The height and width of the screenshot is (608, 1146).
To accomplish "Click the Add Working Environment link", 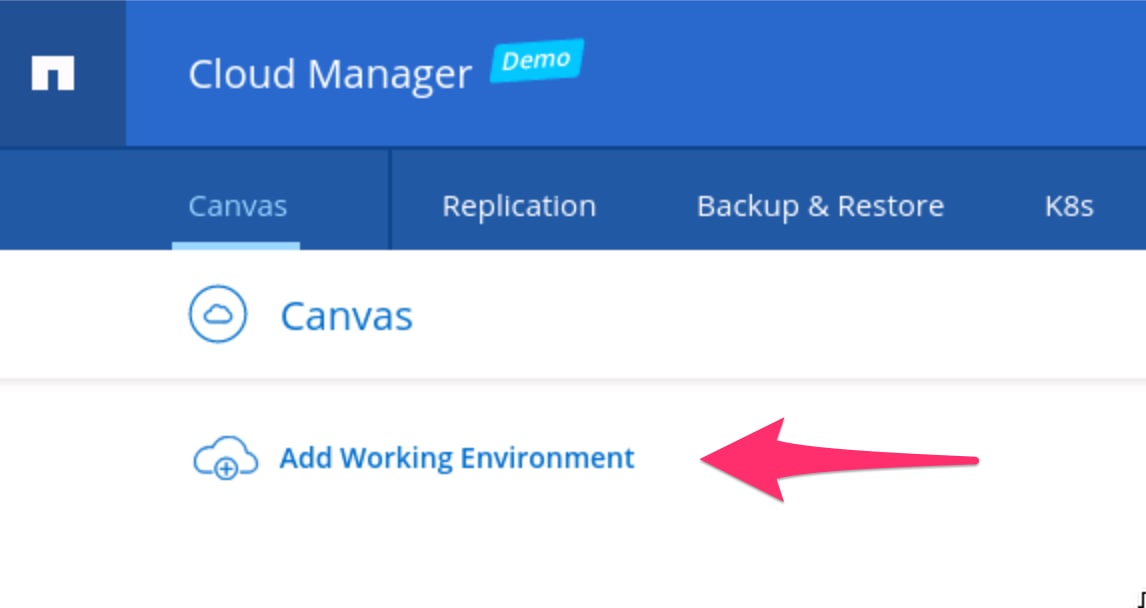I will click(x=456, y=459).
